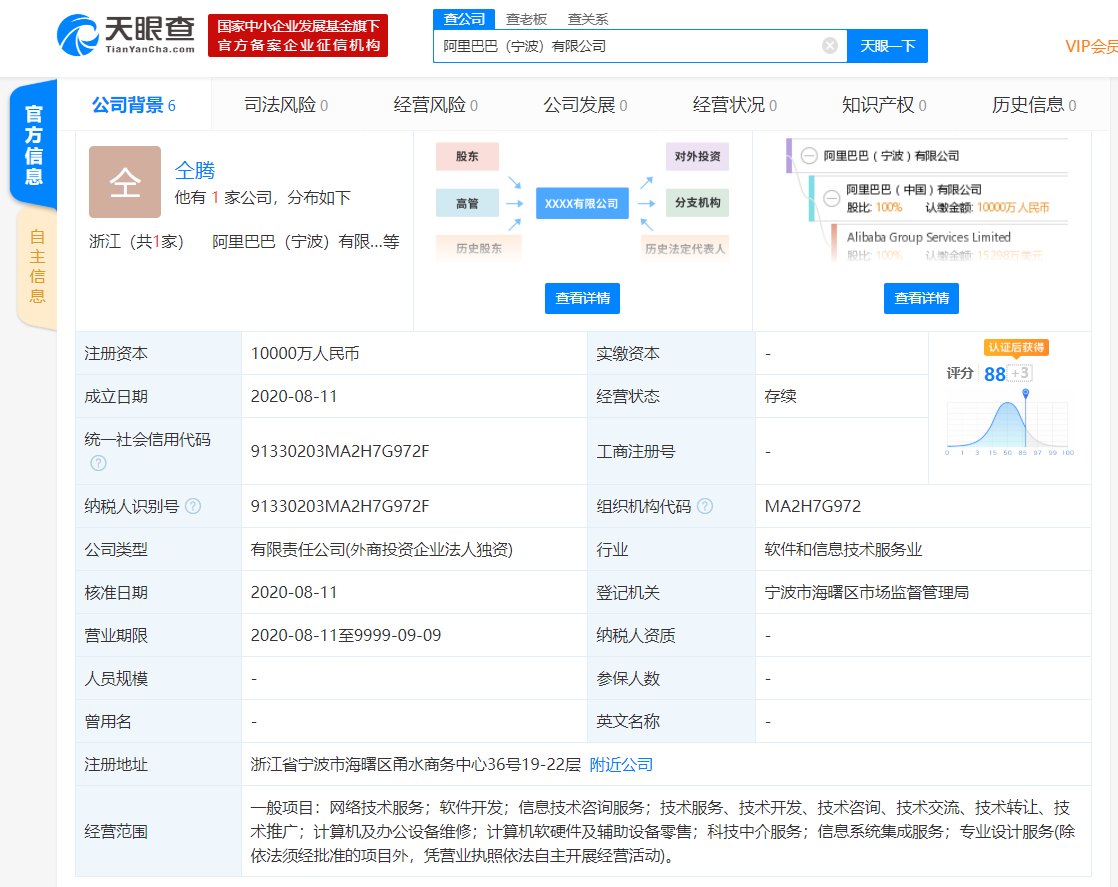Click help icon beside 组织机构代码
Image resolution: width=1118 pixels, height=887 pixels.
705,506
